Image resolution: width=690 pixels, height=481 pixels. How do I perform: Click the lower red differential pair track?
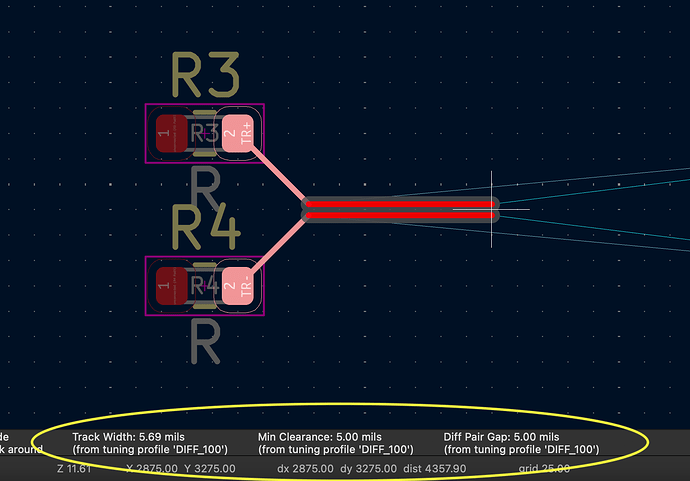(x=400, y=215)
